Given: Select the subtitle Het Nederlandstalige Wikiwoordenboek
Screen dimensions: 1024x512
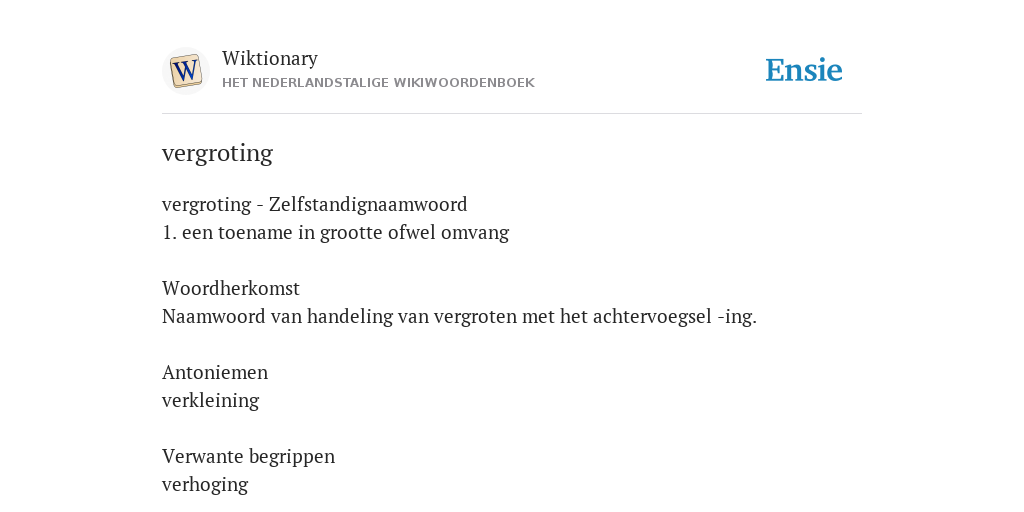Looking at the screenshot, I should tap(378, 83).
